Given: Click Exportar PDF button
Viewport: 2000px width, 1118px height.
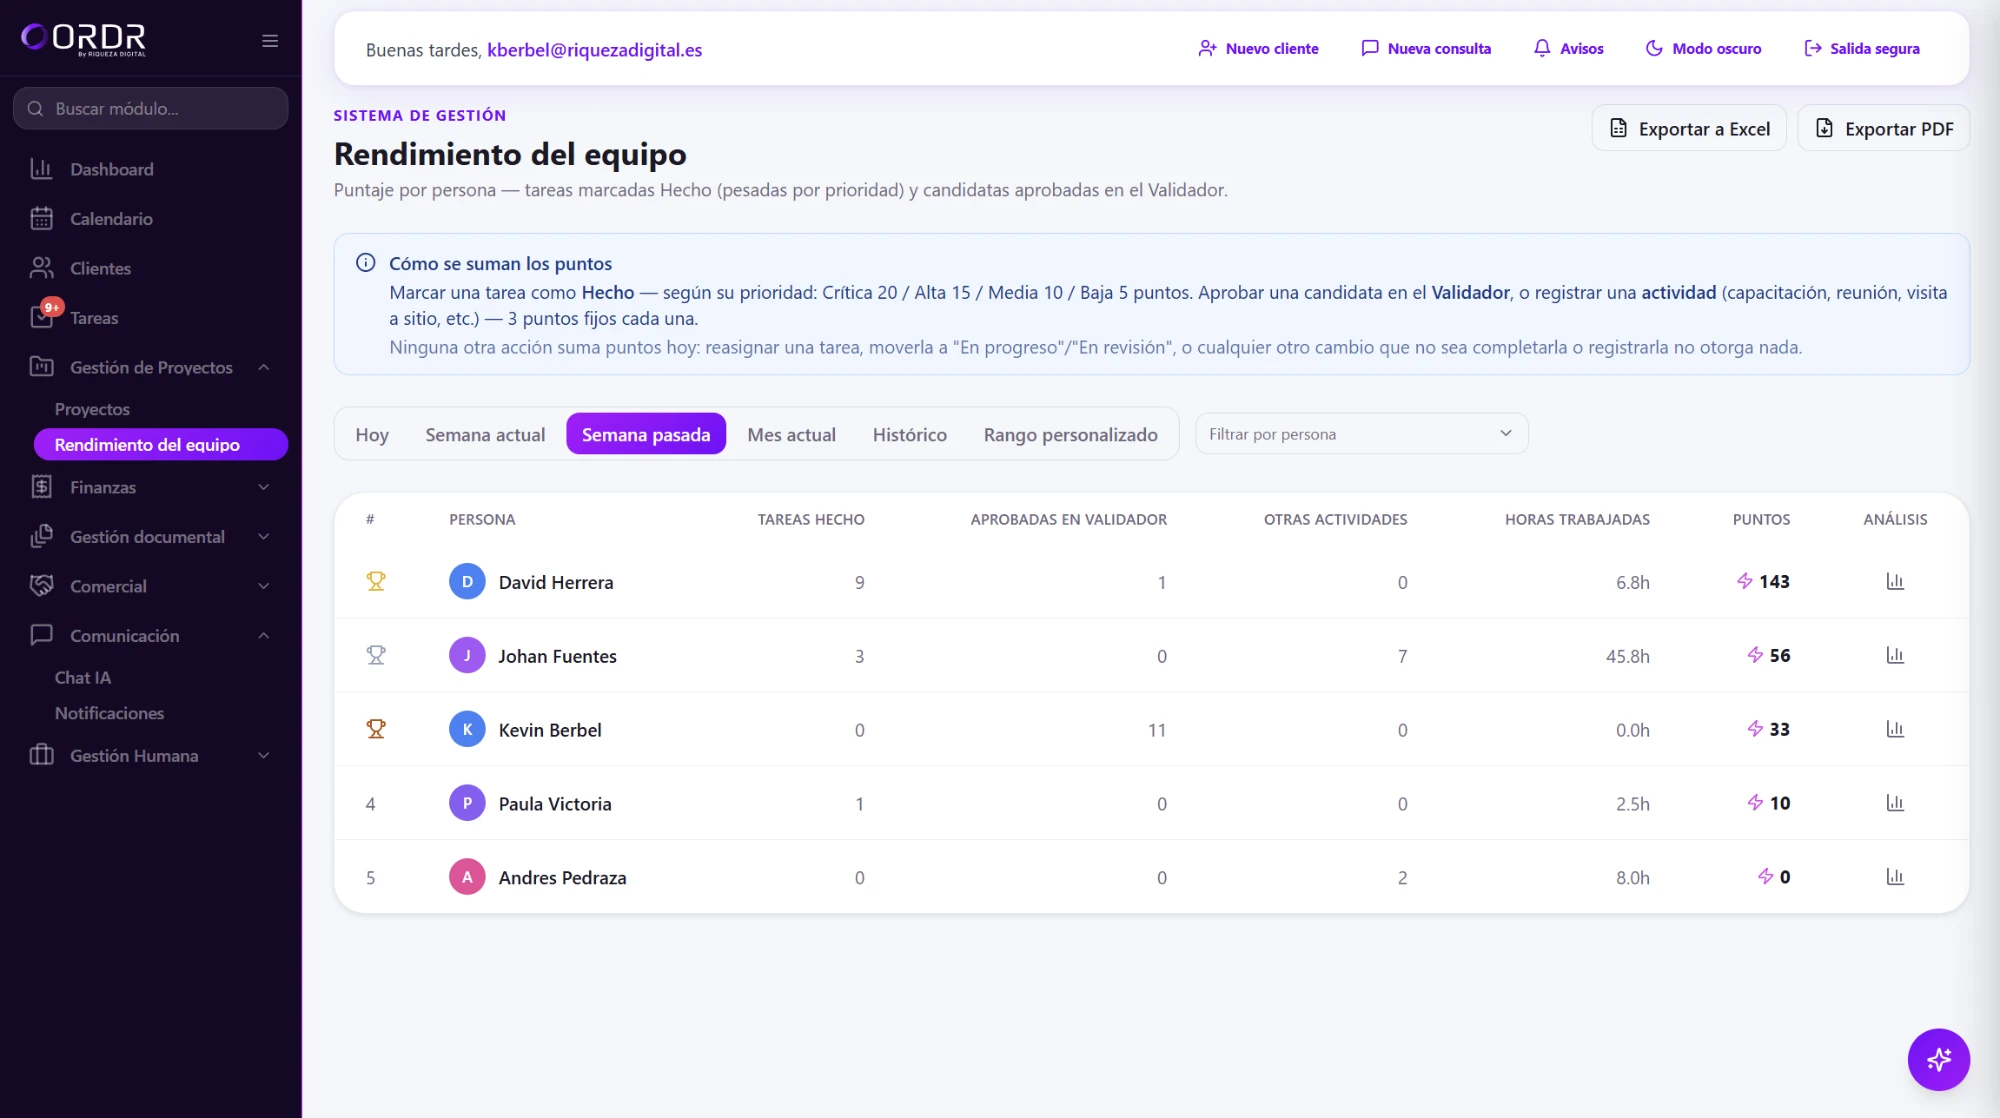Looking at the screenshot, I should pyautogui.click(x=1884, y=129).
